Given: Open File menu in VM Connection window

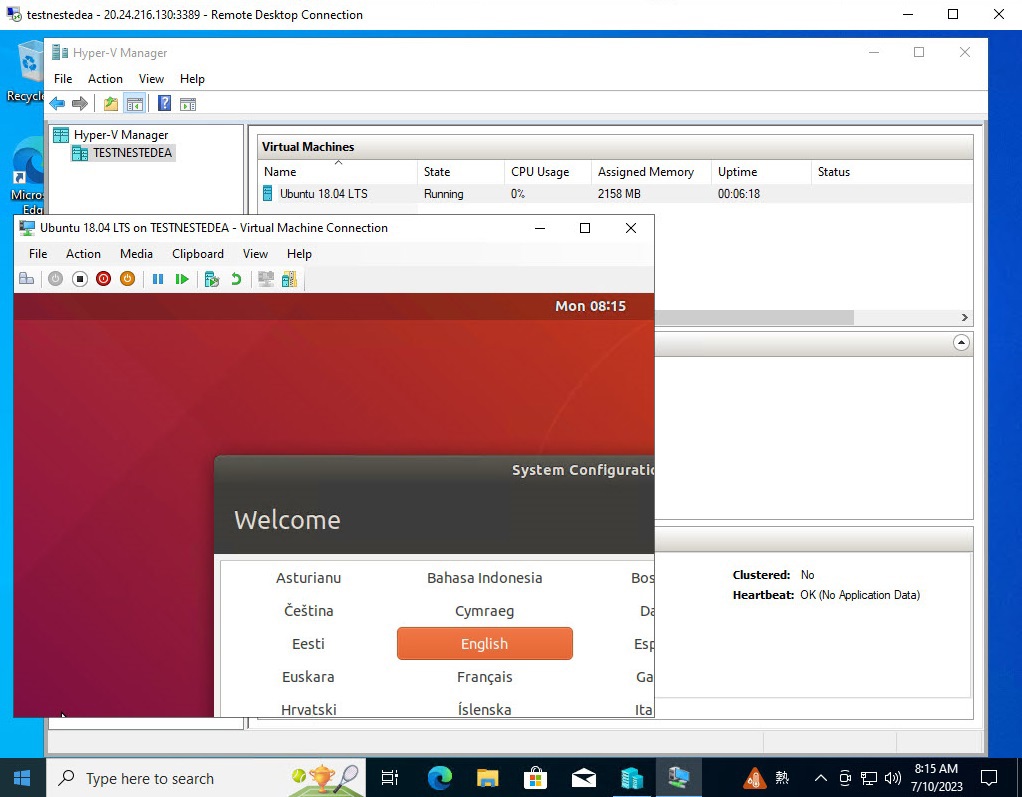Looking at the screenshot, I should [38, 254].
